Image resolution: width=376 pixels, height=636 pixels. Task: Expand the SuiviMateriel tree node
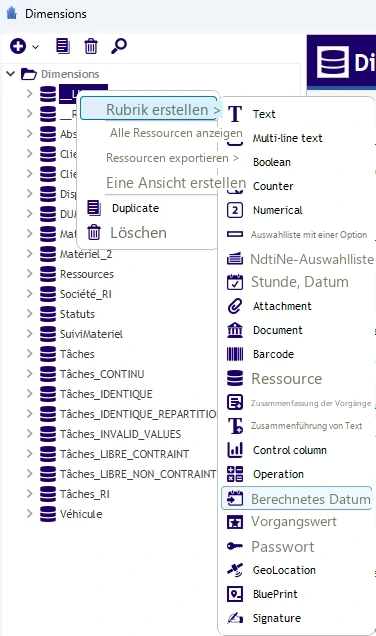click(30, 334)
